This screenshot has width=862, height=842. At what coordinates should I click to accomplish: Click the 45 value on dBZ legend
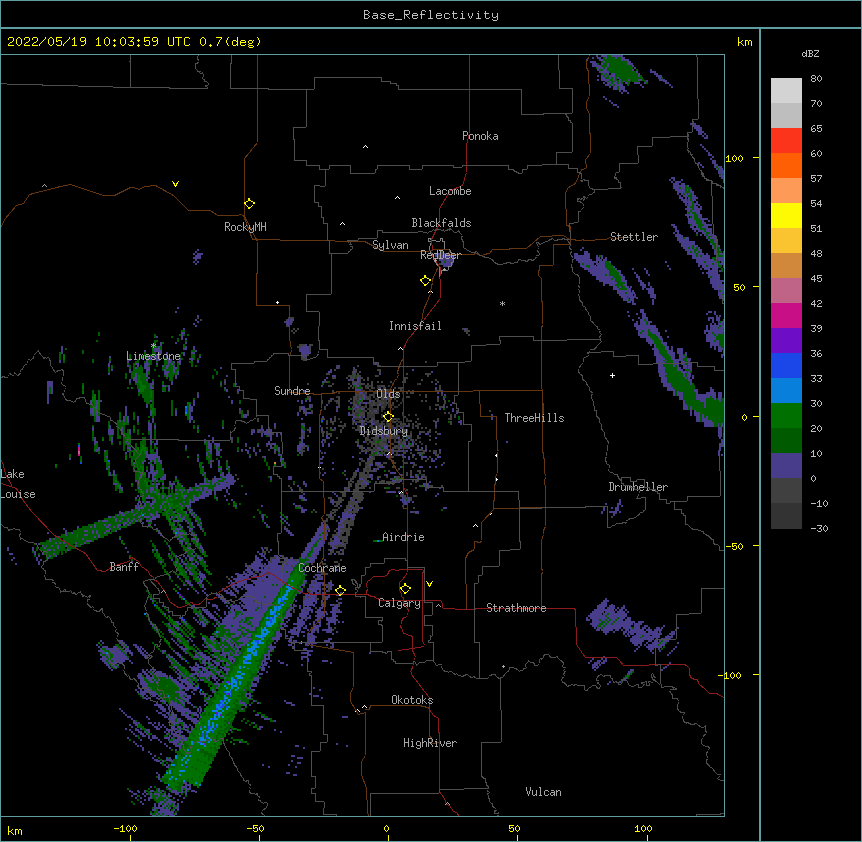[816, 279]
